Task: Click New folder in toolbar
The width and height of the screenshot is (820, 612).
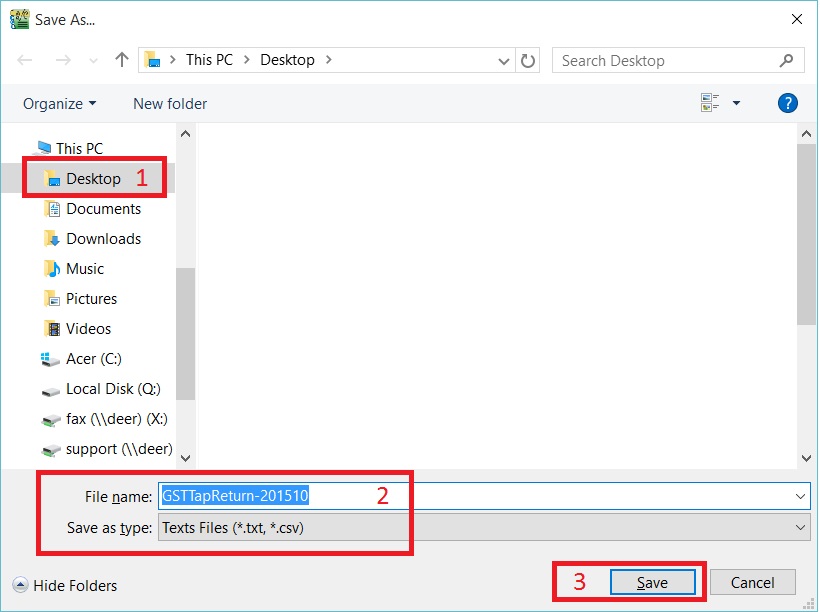Action: coord(170,103)
